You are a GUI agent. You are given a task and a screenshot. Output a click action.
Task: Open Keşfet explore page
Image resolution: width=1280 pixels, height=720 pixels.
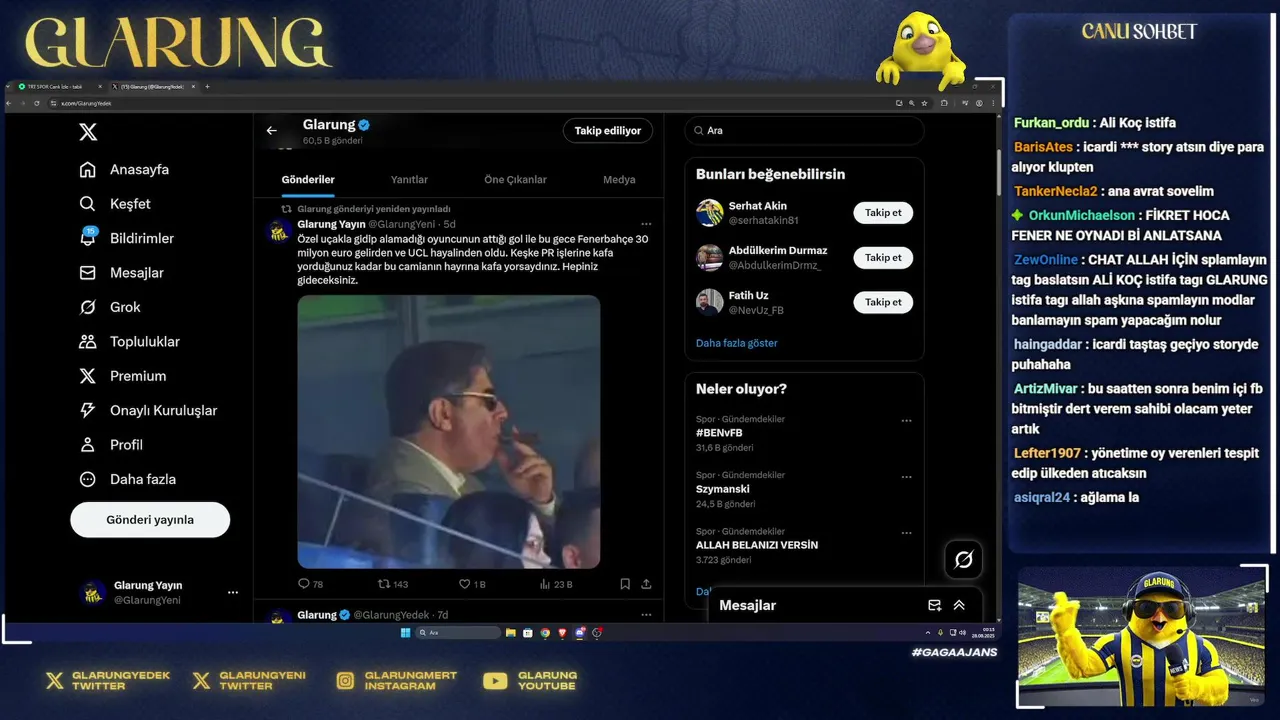click(115, 204)
